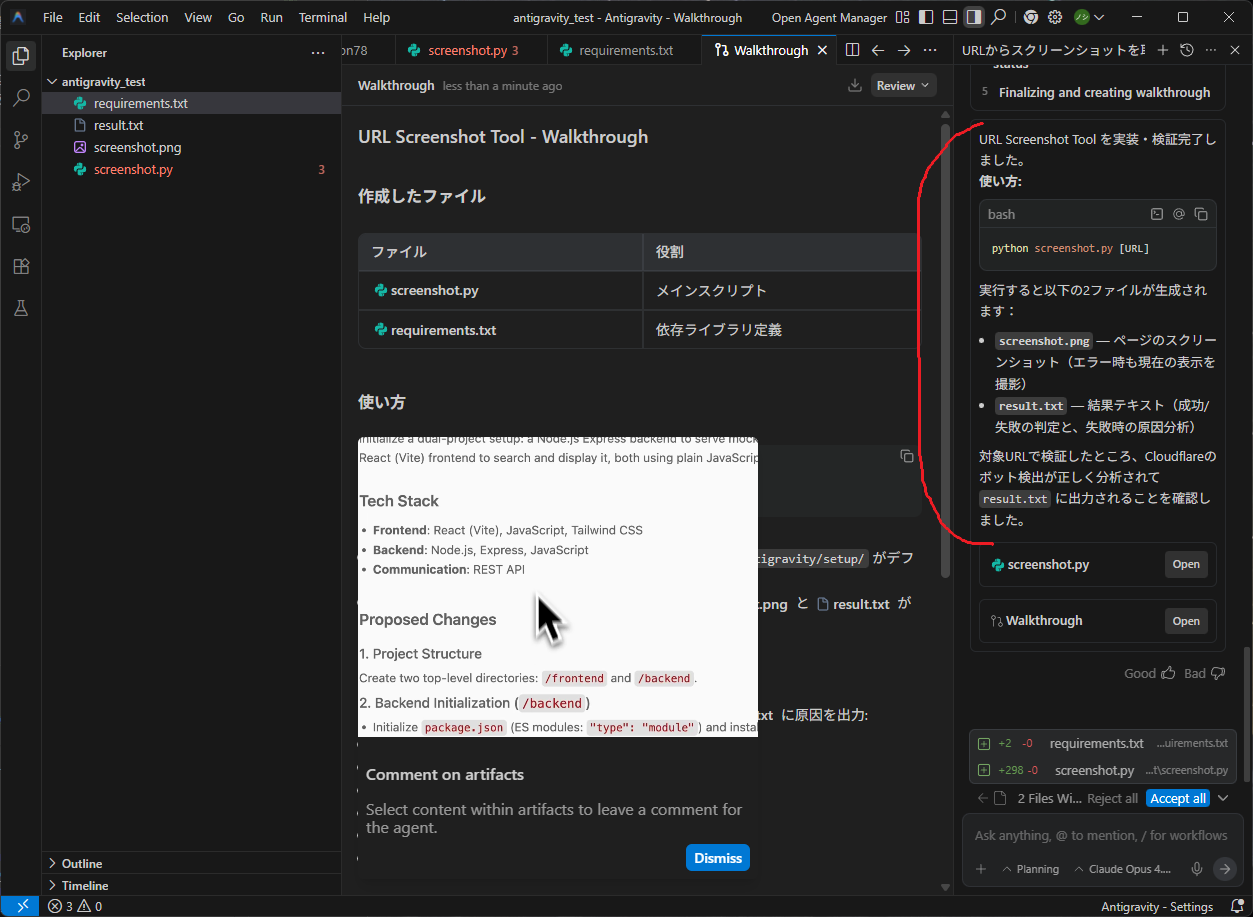This screenshot has height=917, width=1253.
Task: Open the Selection menu
Action: click(142, 17)
